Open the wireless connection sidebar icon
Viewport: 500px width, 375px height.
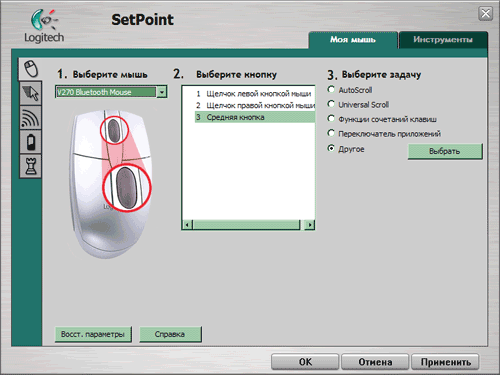click(30, 118)
